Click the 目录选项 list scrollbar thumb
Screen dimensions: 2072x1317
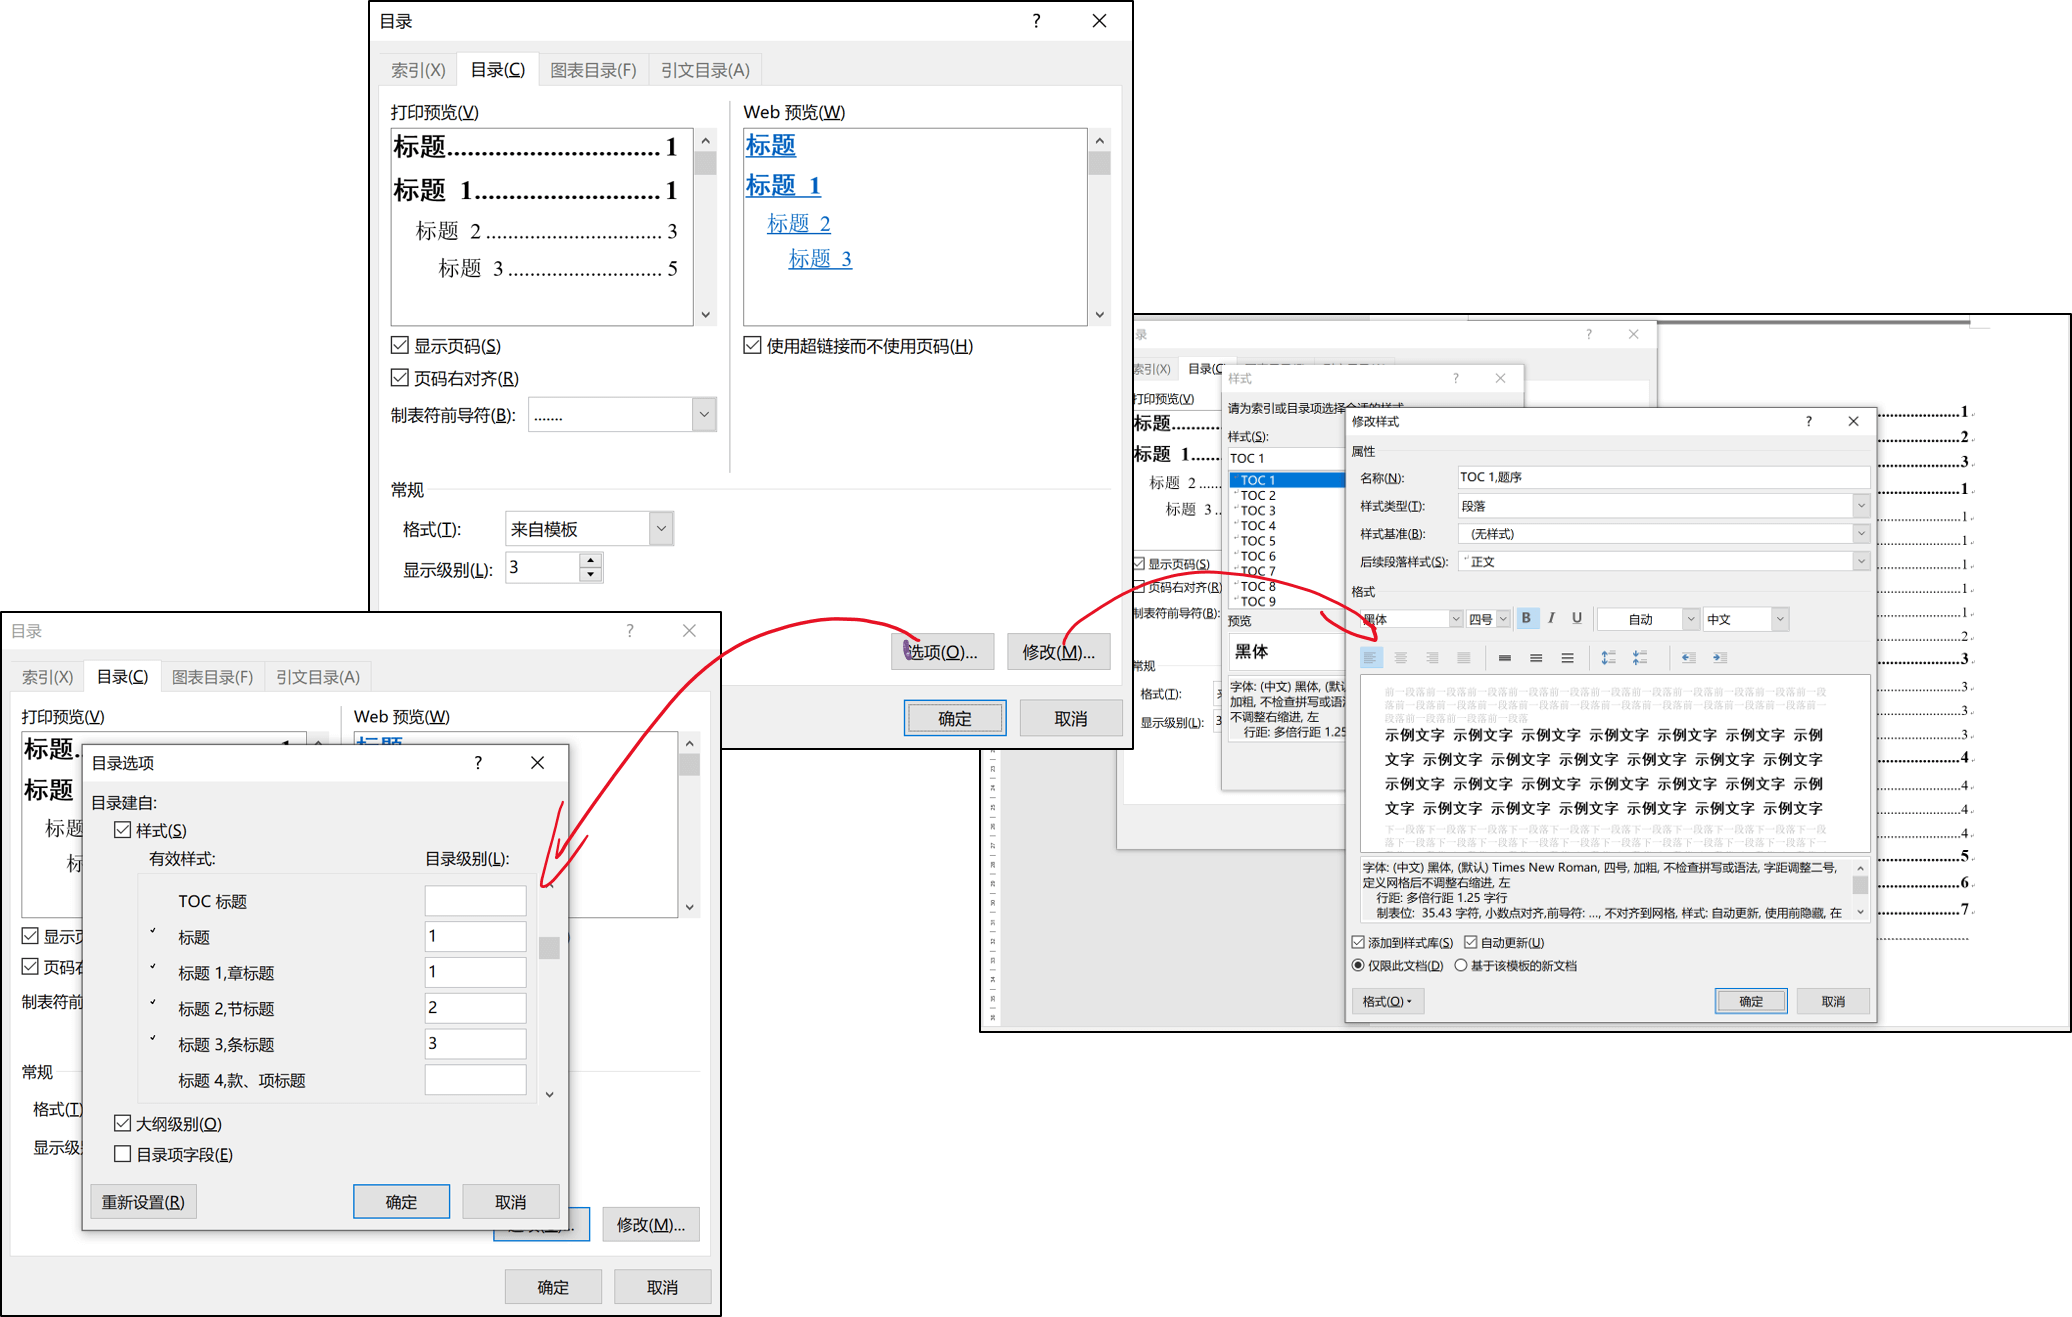click(x=549, y=947)
